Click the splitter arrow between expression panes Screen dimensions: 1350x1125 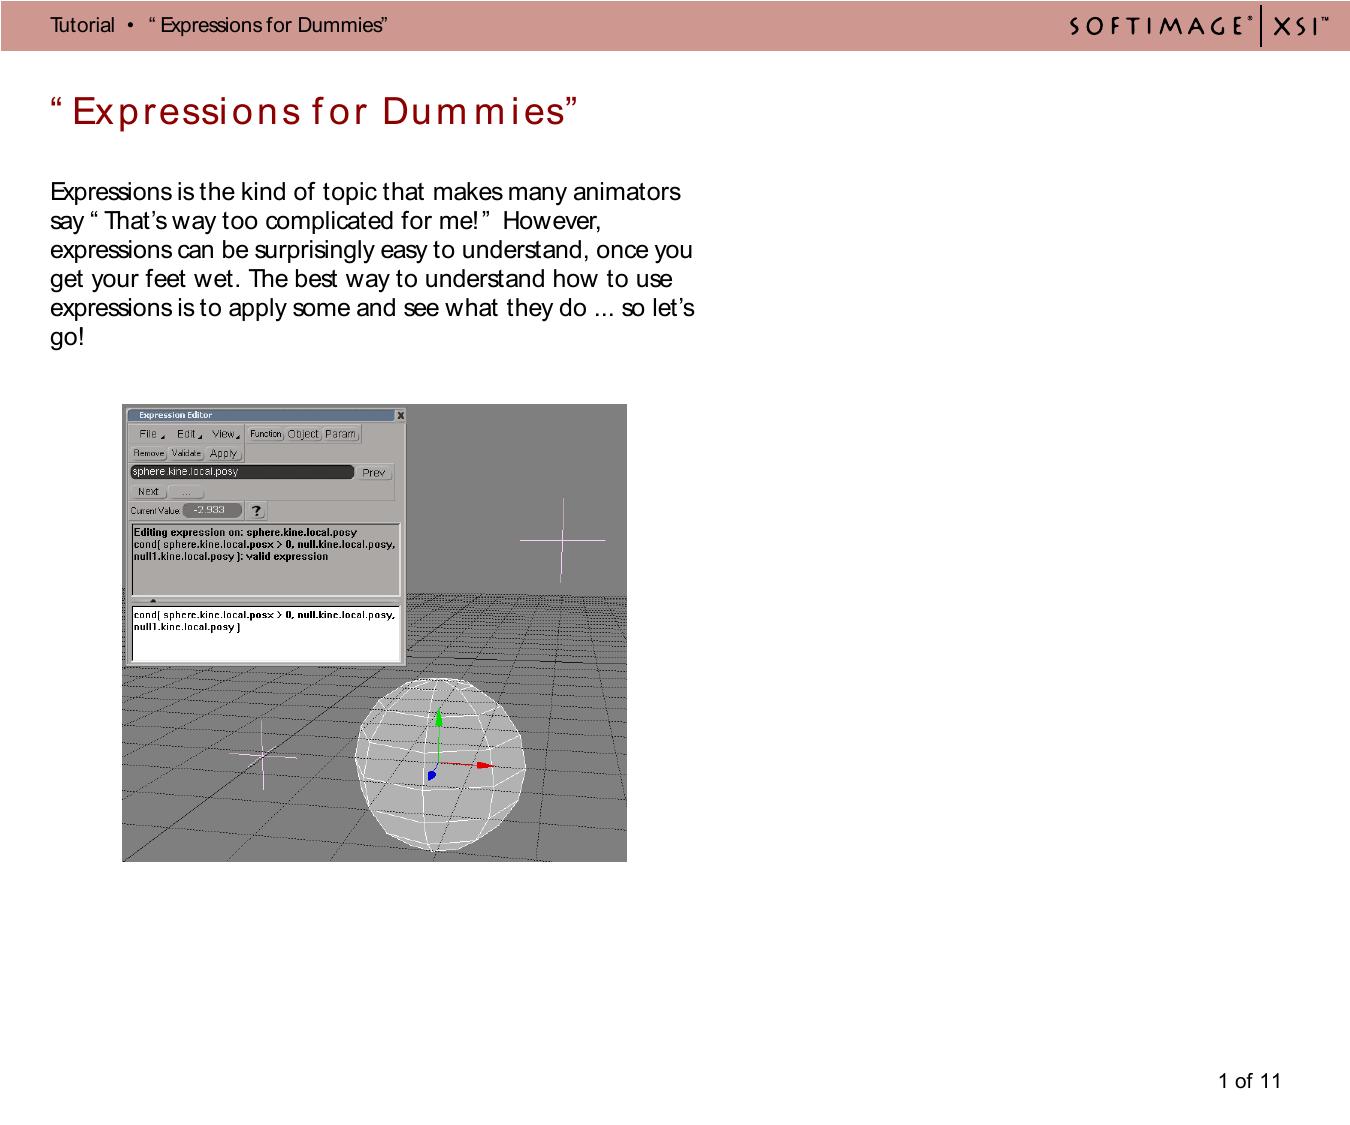coord(153,601)
